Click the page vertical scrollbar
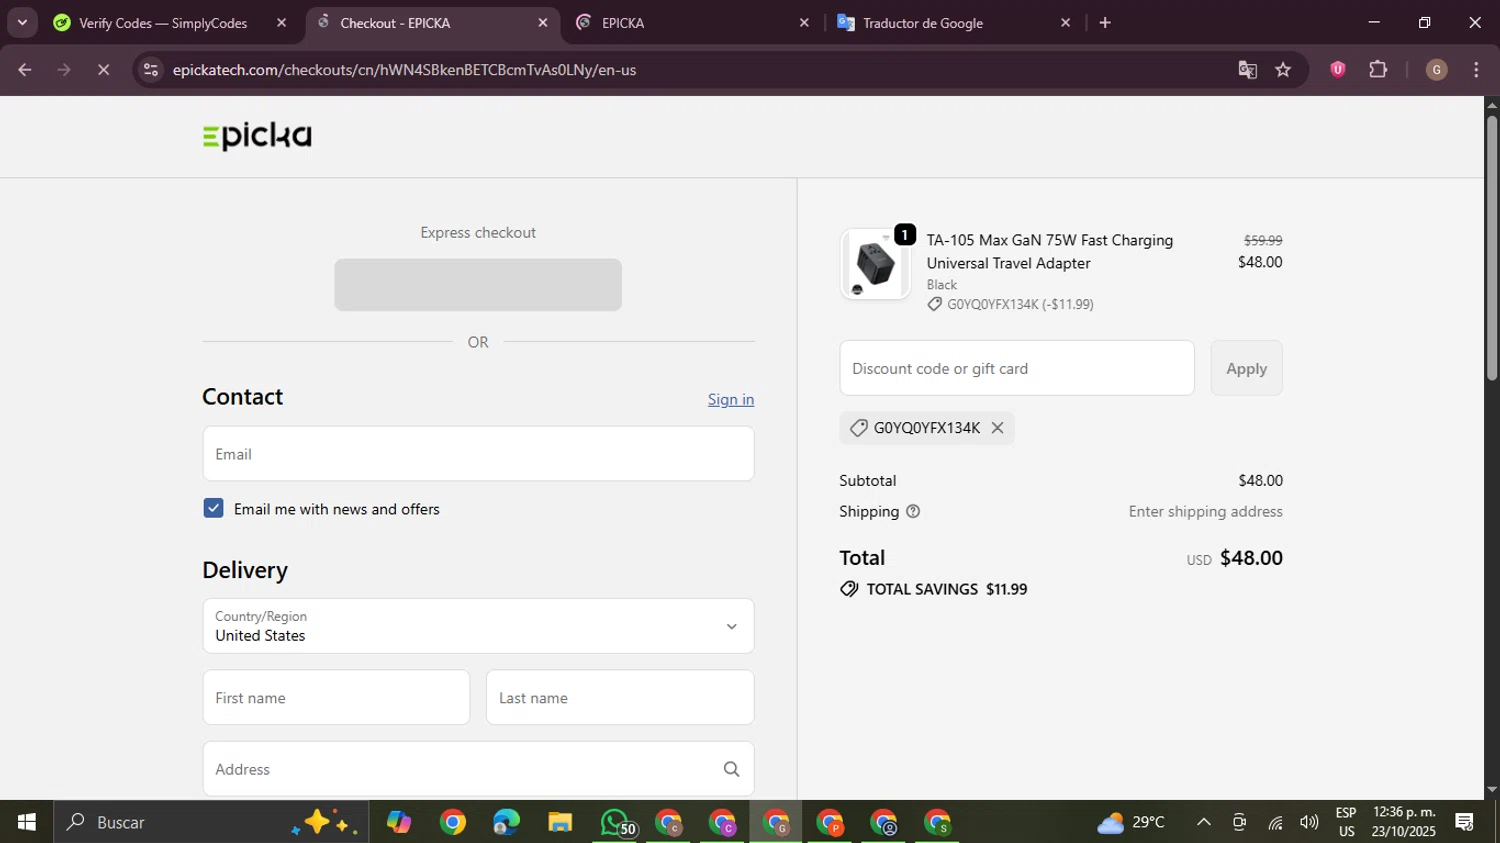 (1492, 248)
